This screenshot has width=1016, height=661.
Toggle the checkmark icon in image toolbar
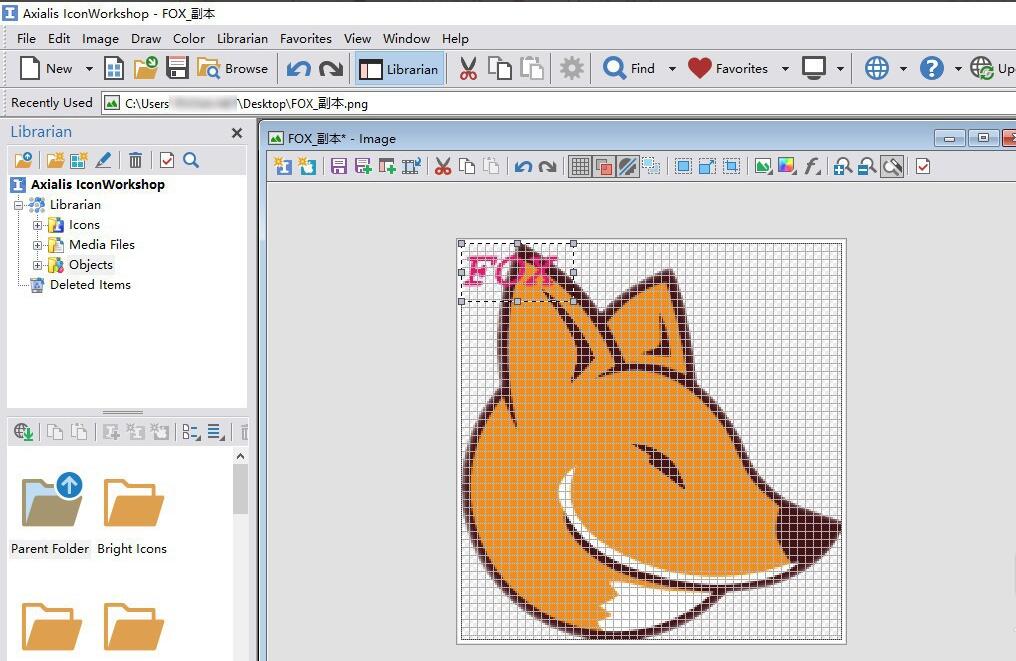pos(923,167)
